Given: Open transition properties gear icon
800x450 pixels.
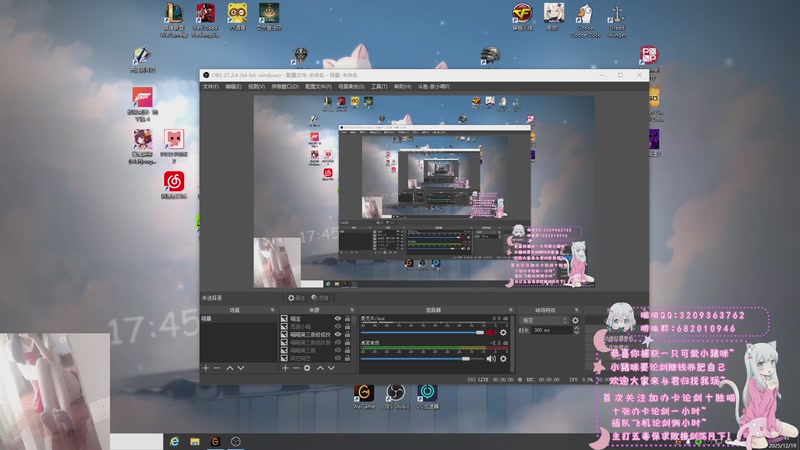Looking at the screenshot, I should click(x=576, y=320).
